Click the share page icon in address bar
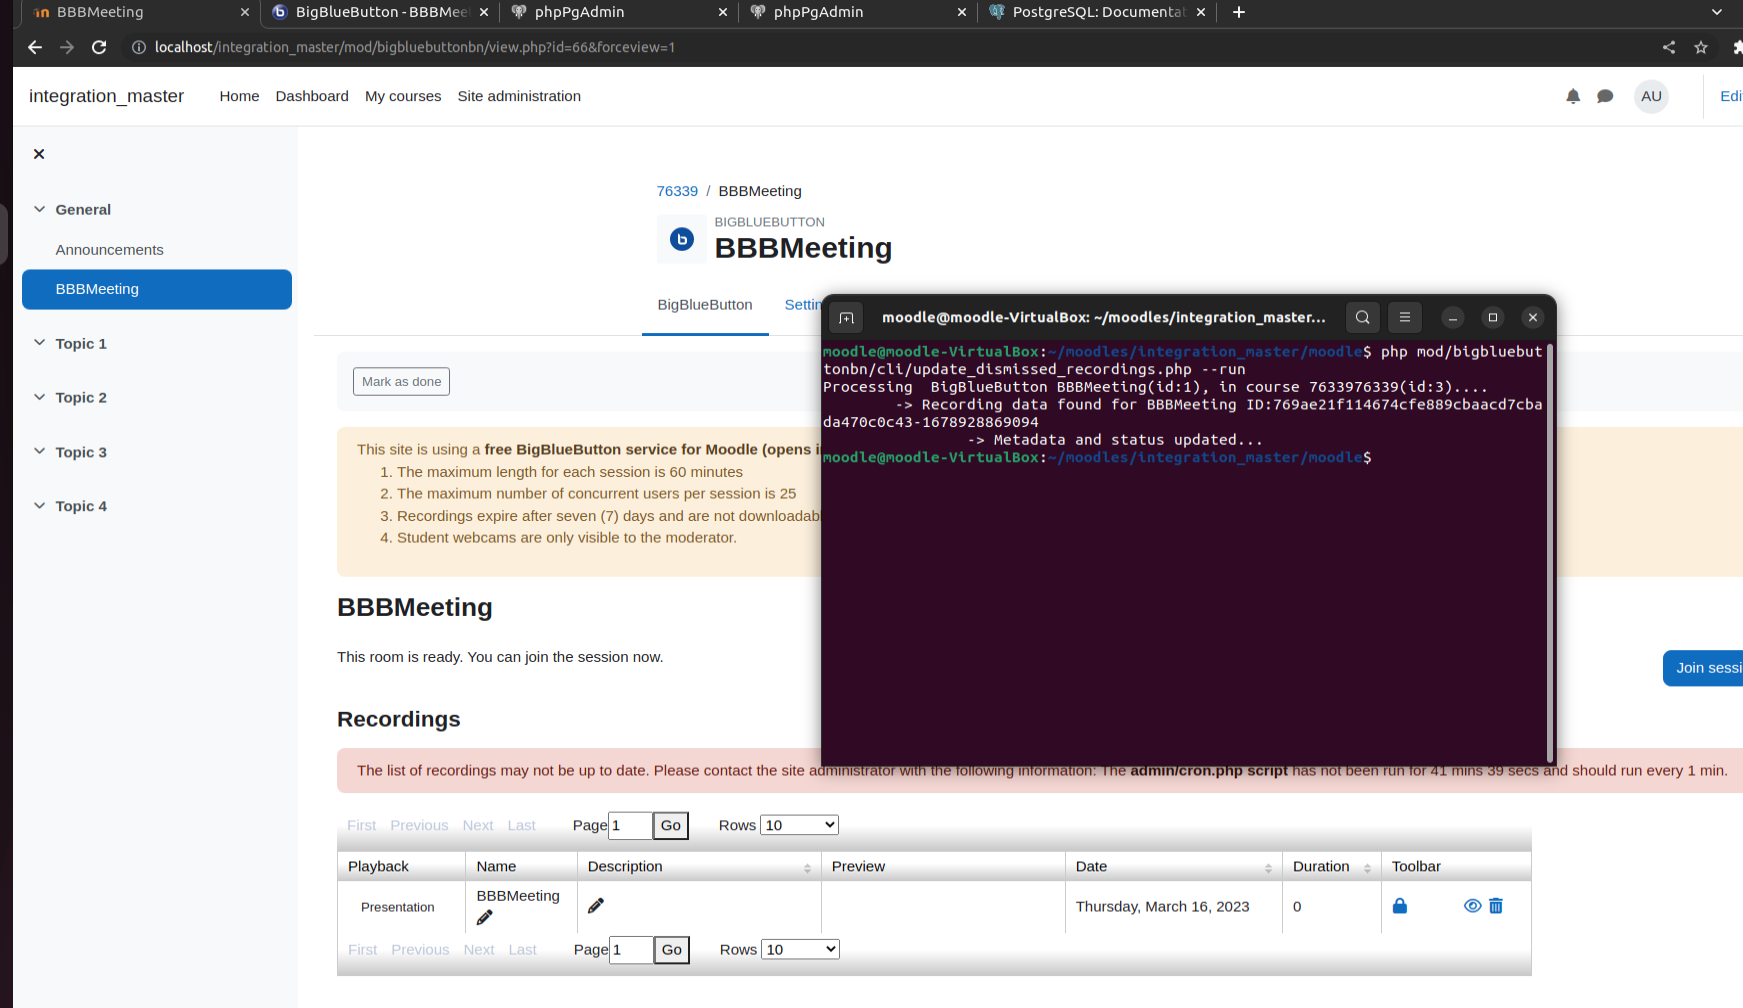This screenshot has width=1743, height=1008. click(x=1669, y=47)
